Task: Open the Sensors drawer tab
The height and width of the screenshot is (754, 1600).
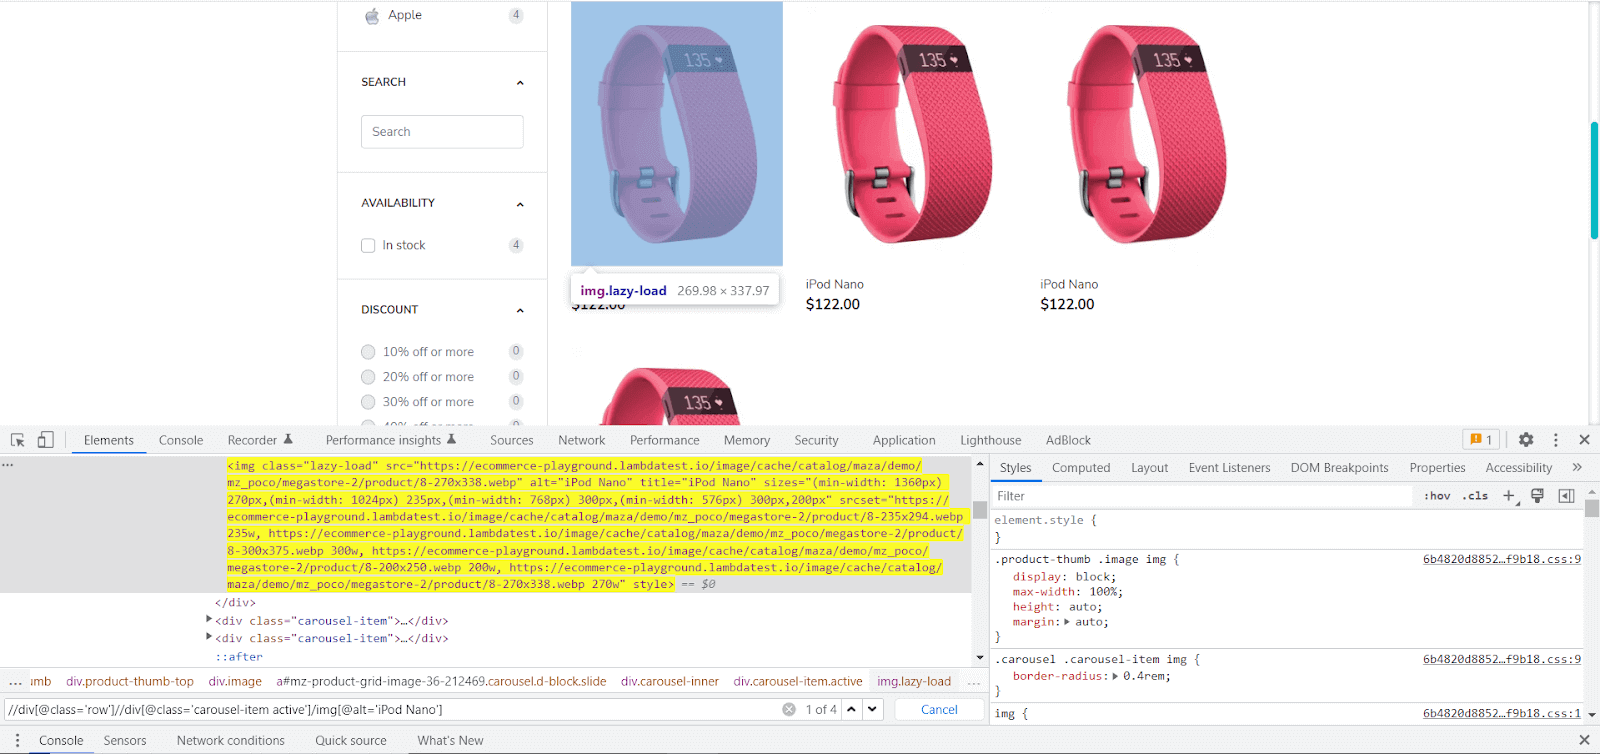Action: (125, 741)
